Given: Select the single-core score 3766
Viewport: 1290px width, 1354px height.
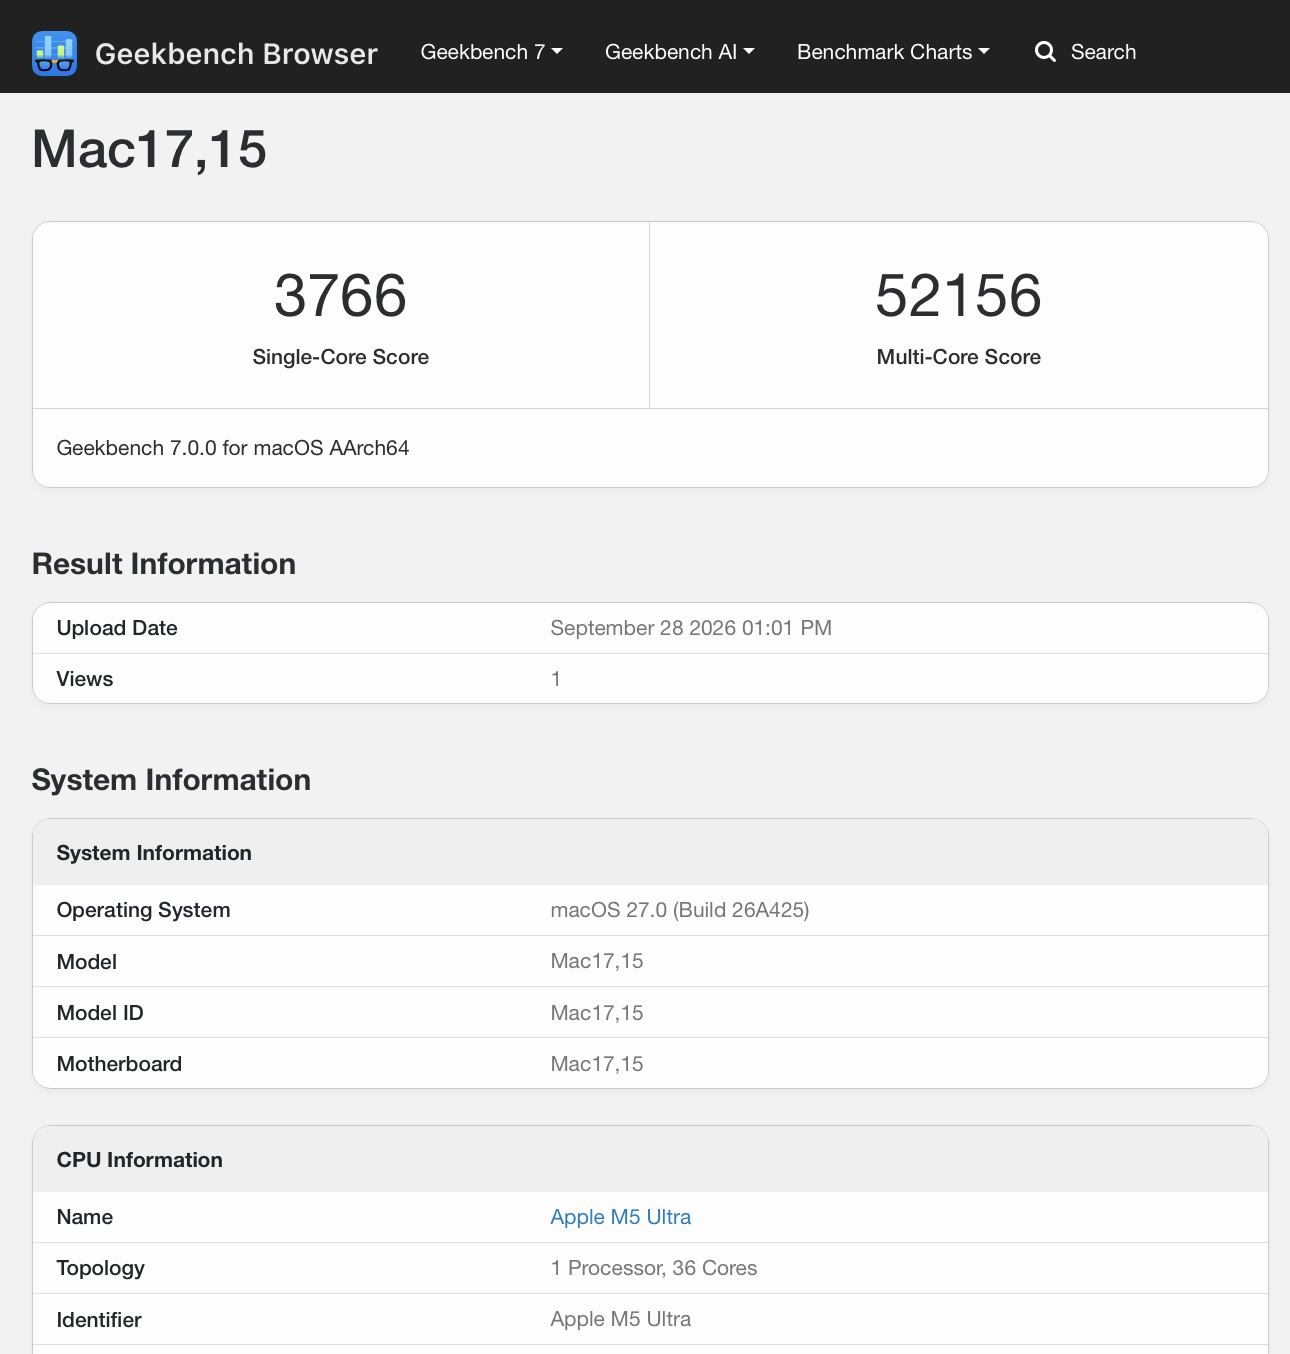Looking at the screenshot, I should 340,296.
